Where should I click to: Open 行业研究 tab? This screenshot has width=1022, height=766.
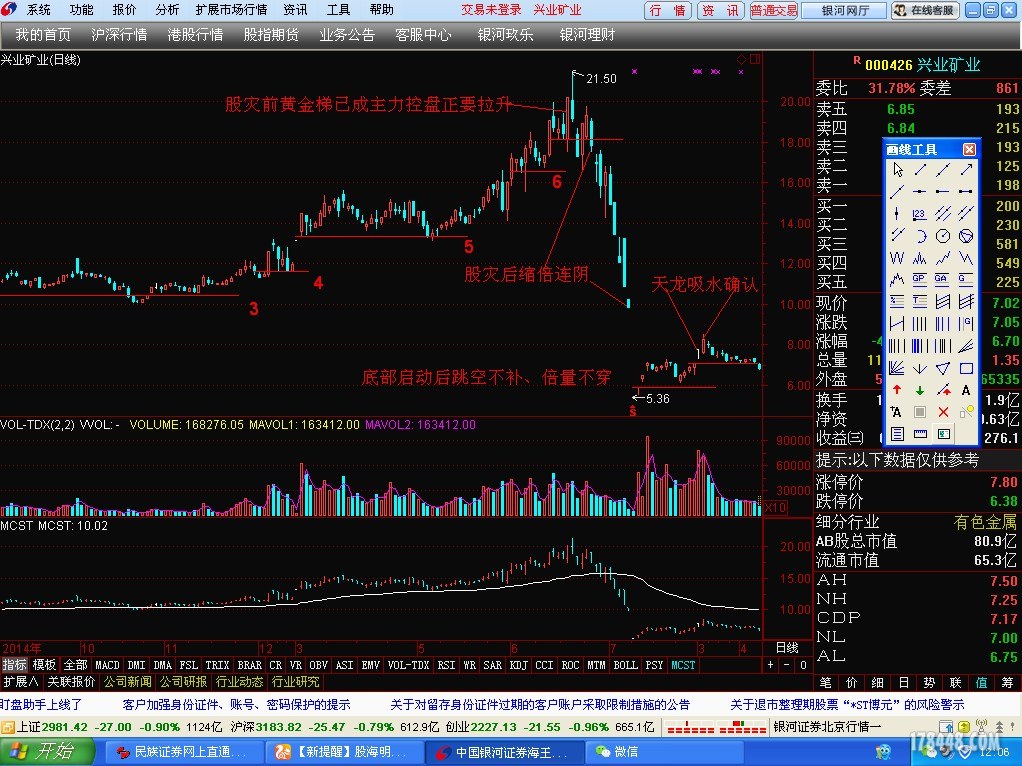(x=296, y=682)
